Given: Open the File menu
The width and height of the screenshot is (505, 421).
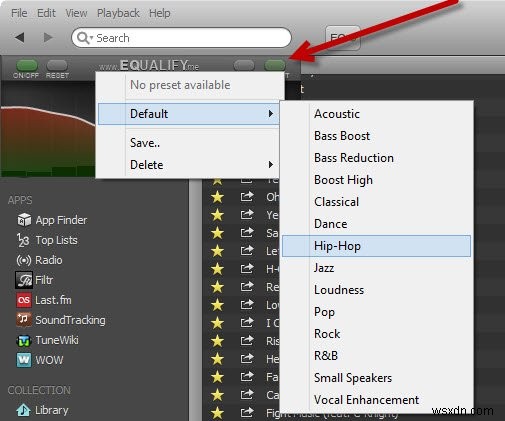Looking at the screenshot, I should pos(19,13).
